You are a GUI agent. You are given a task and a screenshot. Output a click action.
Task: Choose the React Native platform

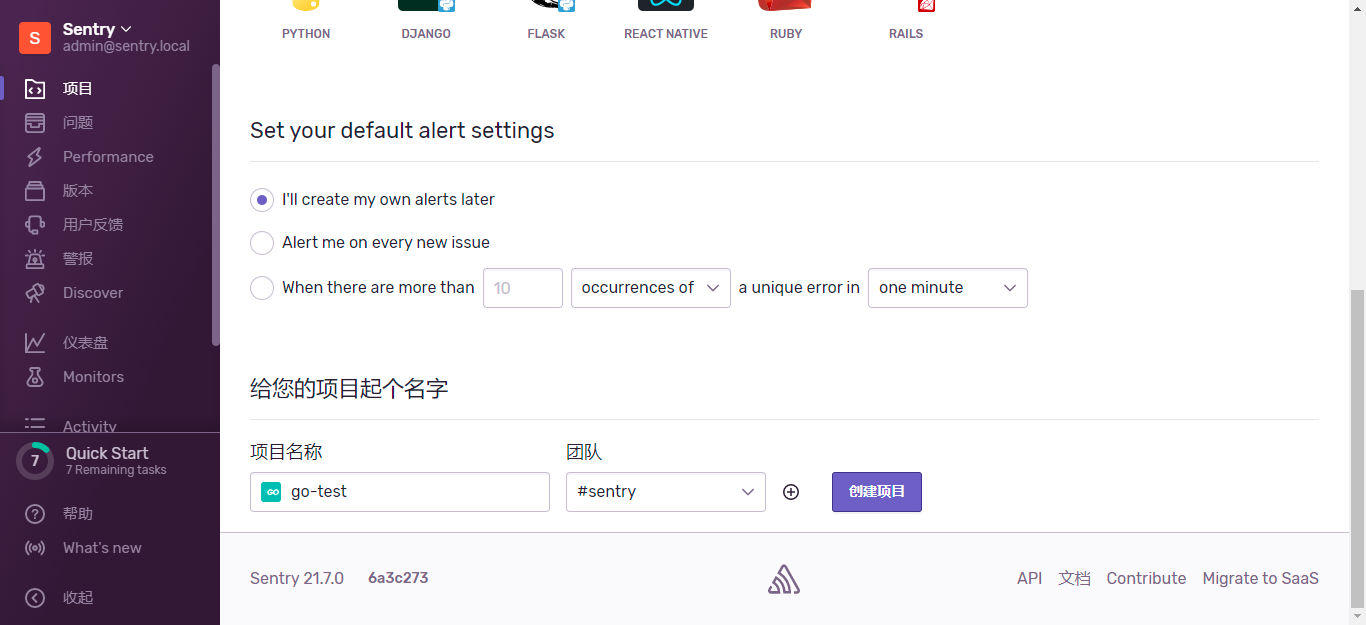pyautogui.click(x=666, y=21)
